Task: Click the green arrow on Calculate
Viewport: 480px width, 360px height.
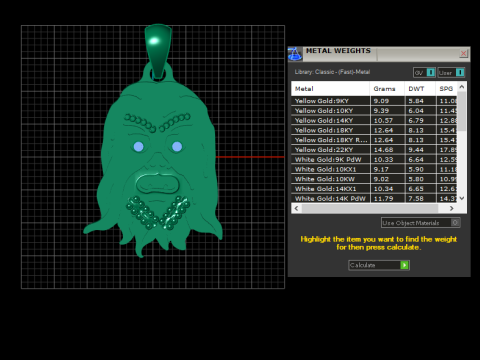Action: (404, 265)
